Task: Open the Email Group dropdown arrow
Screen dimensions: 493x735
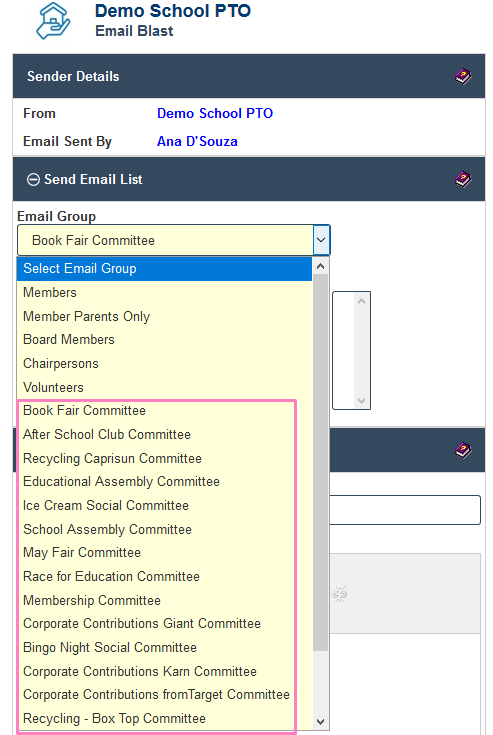Action: point(321,240)
